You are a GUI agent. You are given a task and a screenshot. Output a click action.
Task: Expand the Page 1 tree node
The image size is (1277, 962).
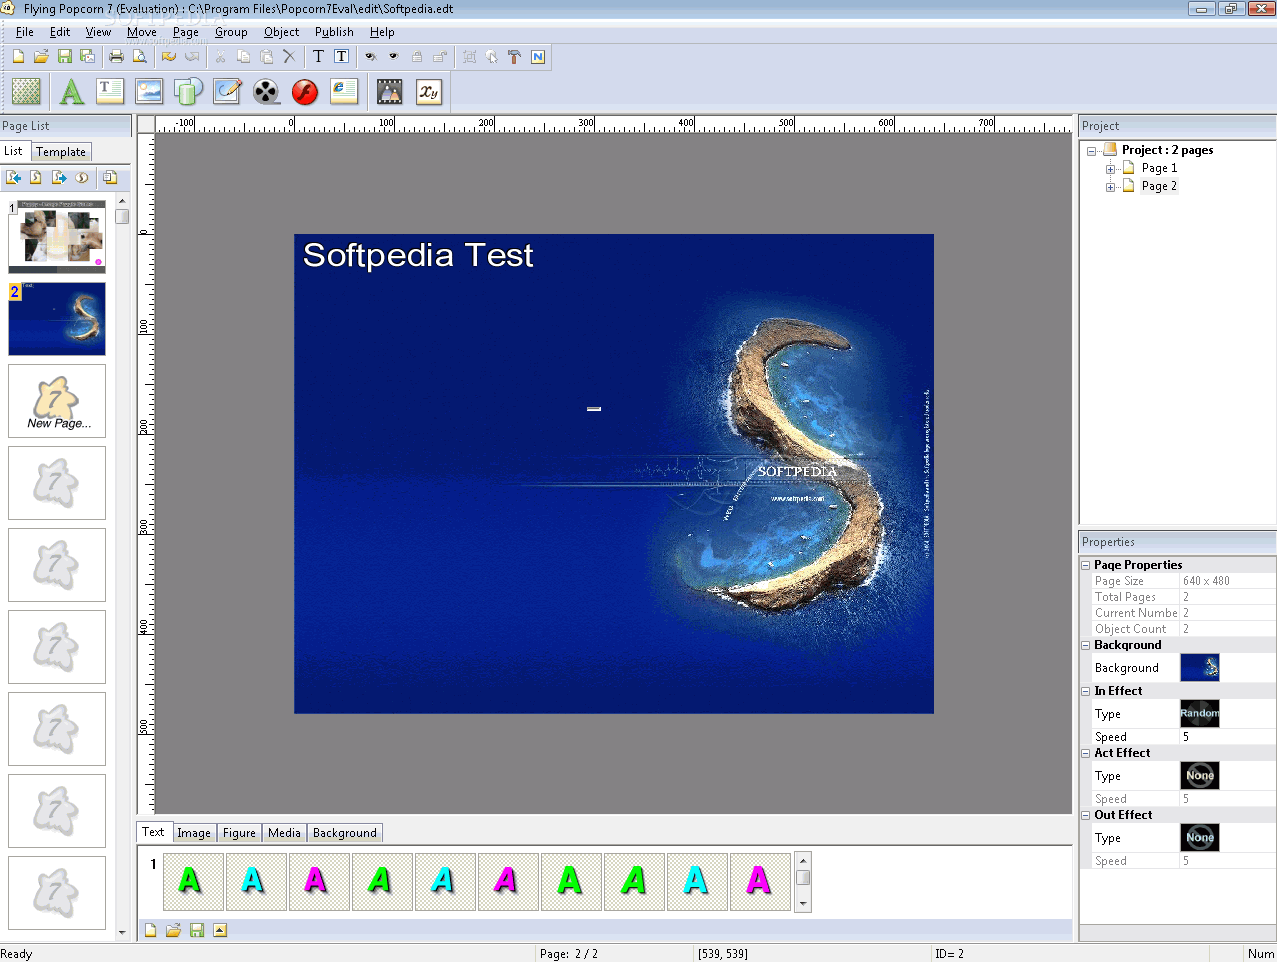tap(1110, 169)
